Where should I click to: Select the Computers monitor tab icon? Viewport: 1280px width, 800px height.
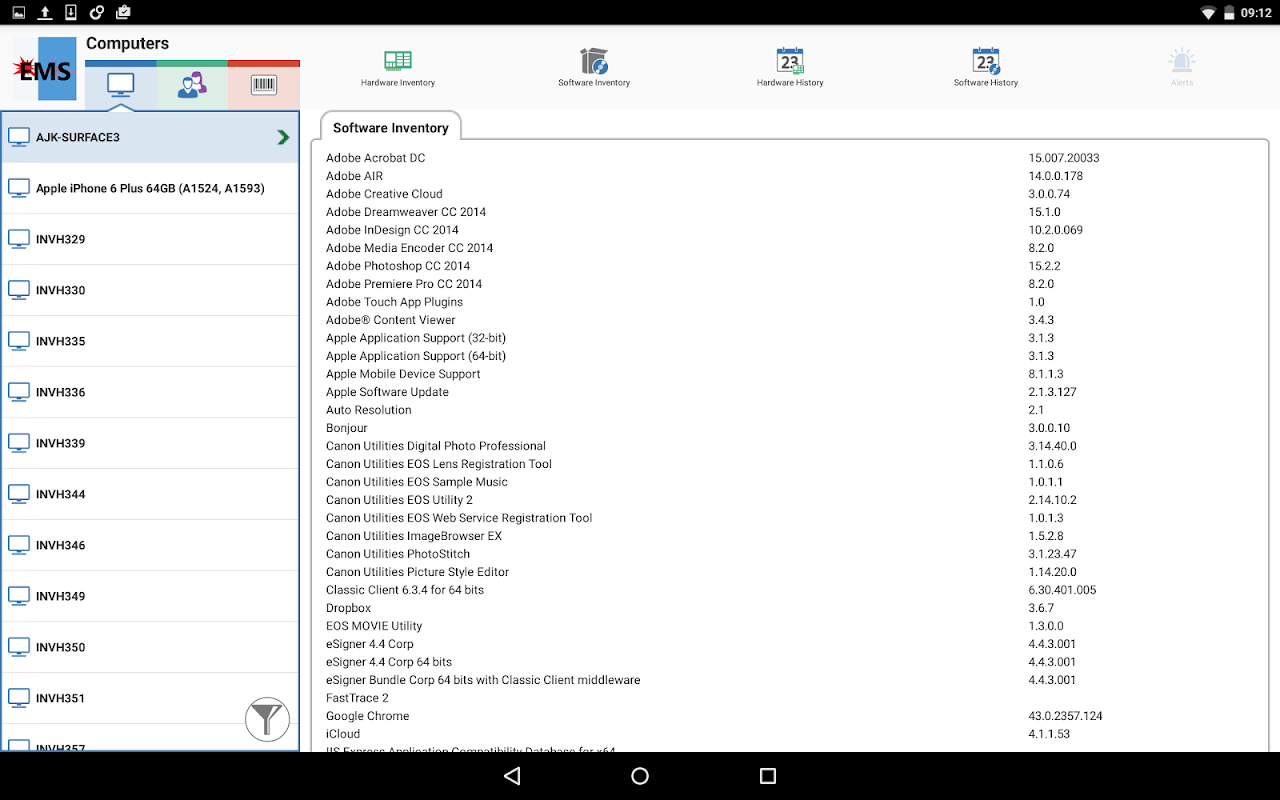(x=121, y=85)
